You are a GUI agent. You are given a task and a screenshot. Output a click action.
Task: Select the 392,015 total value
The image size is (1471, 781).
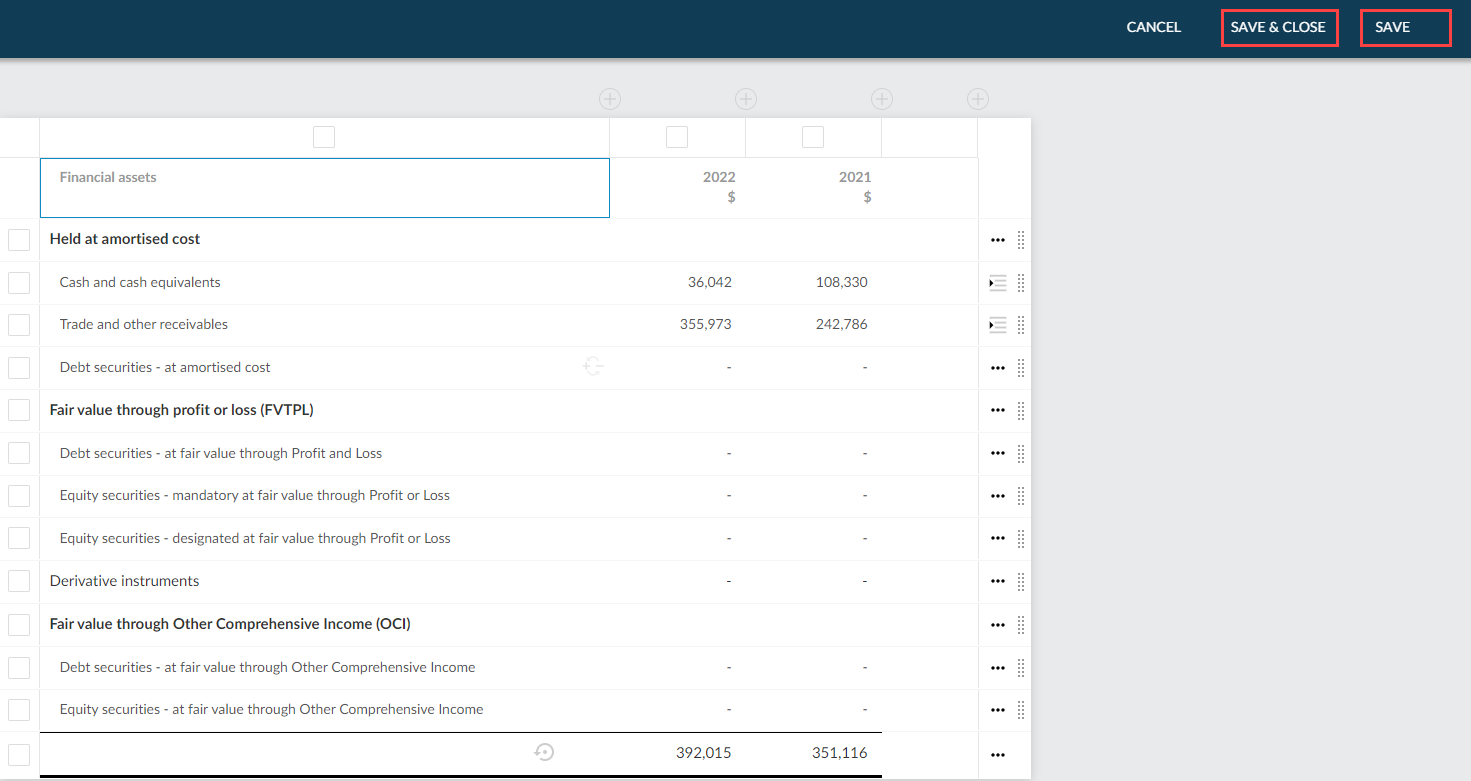pos(704,753)
